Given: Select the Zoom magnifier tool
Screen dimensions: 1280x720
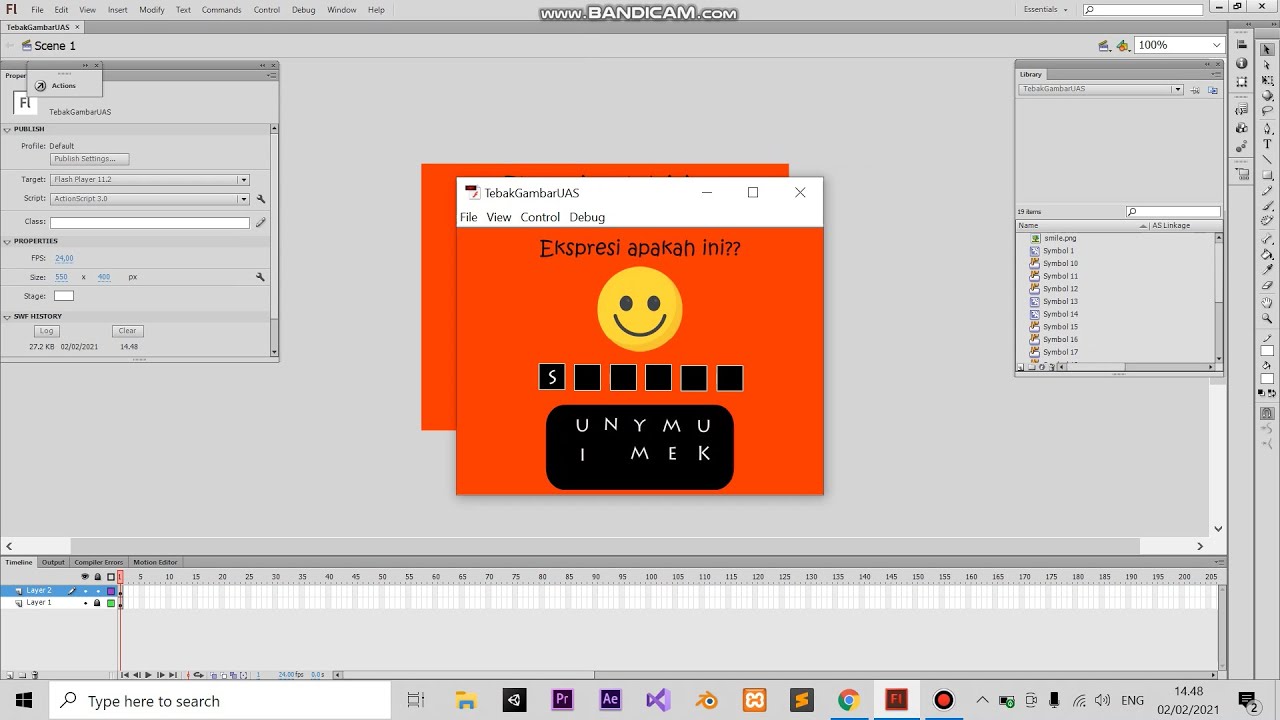Looking at the screenshot, I should (x=1267, y=318).
